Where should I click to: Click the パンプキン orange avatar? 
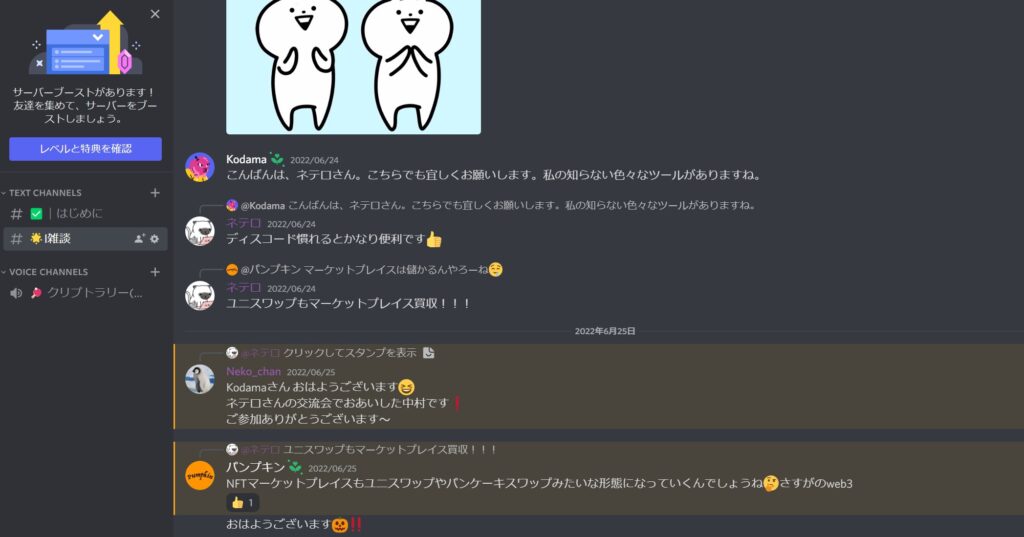coord(200,475)
